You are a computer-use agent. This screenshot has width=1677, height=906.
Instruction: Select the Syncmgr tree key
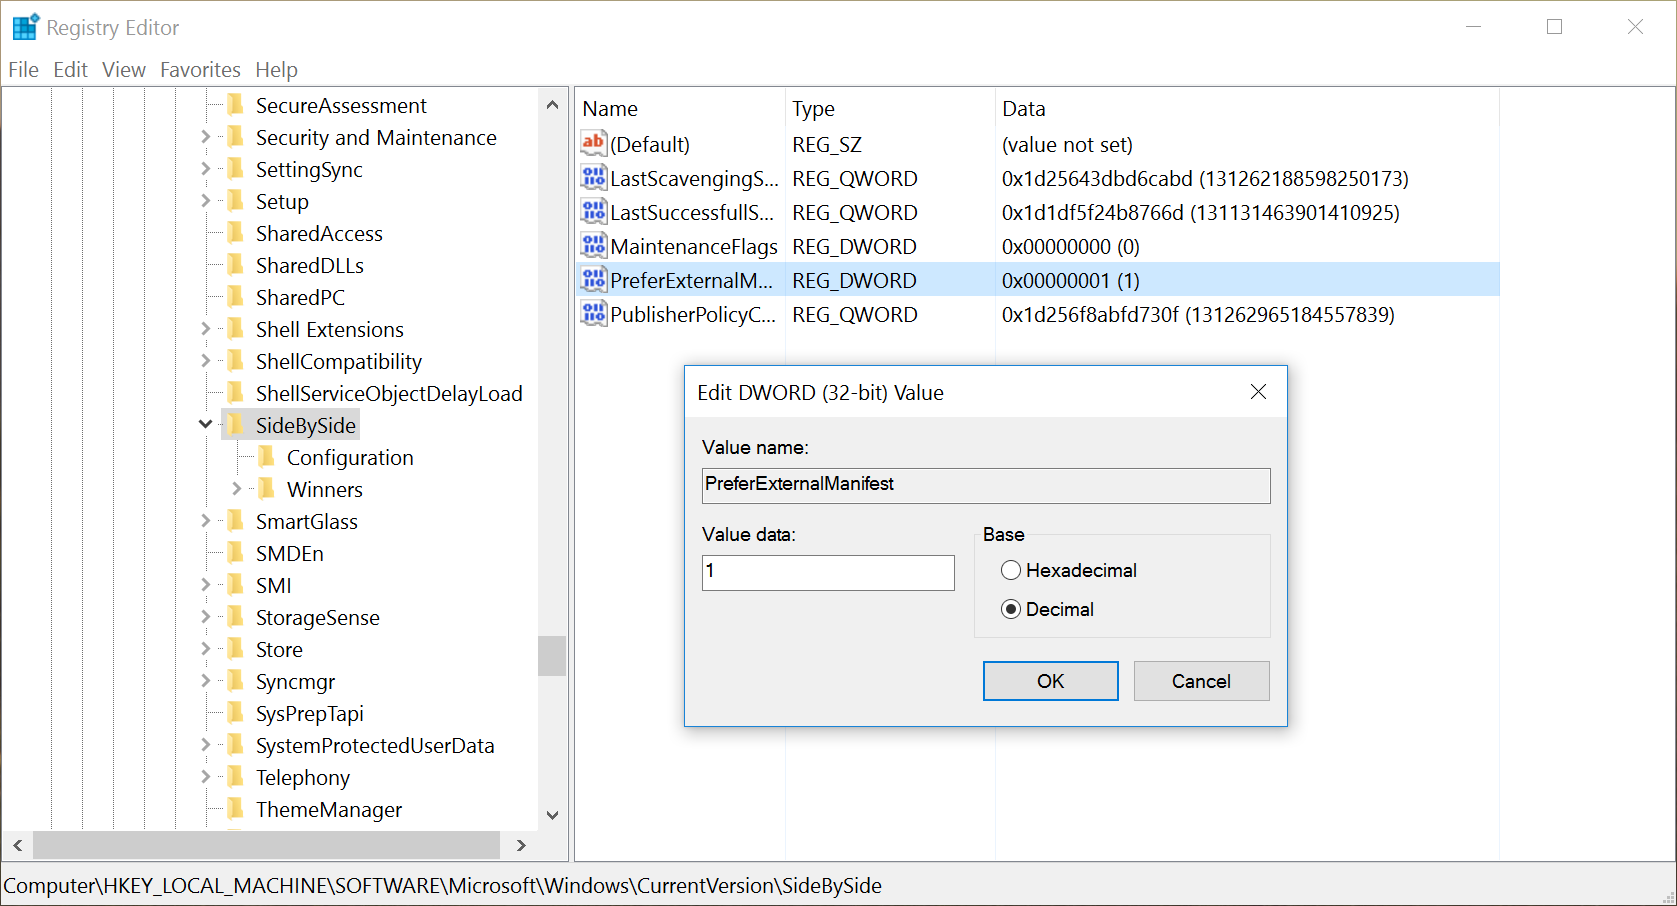[295, 681]
